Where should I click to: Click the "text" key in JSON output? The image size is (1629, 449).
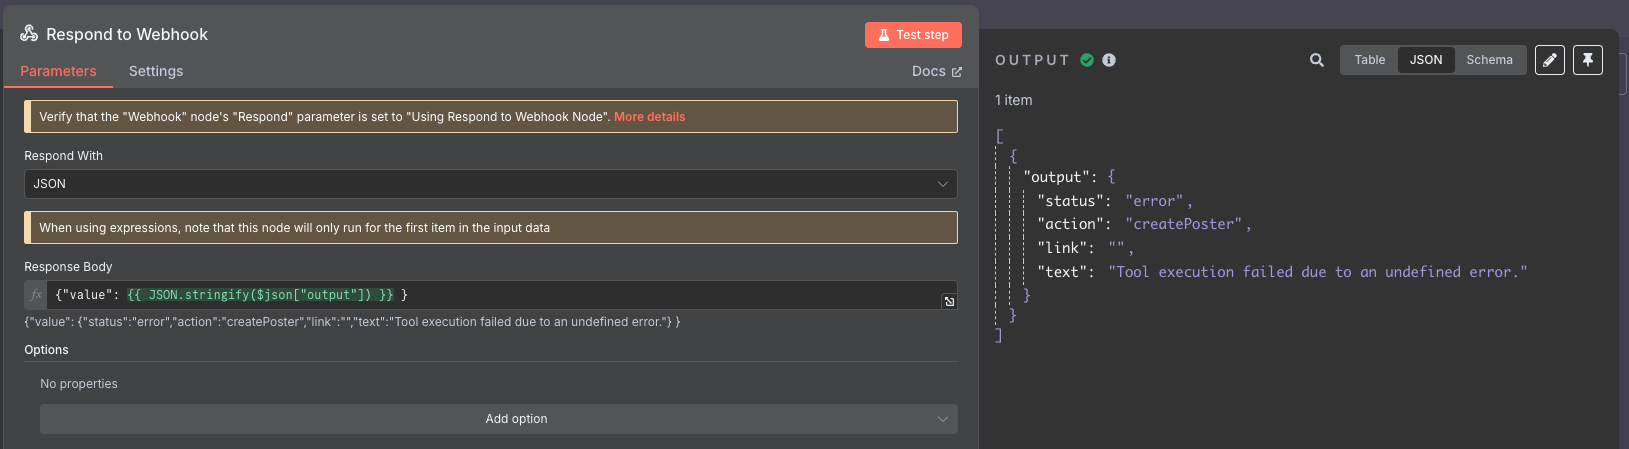pos(1062,272)
